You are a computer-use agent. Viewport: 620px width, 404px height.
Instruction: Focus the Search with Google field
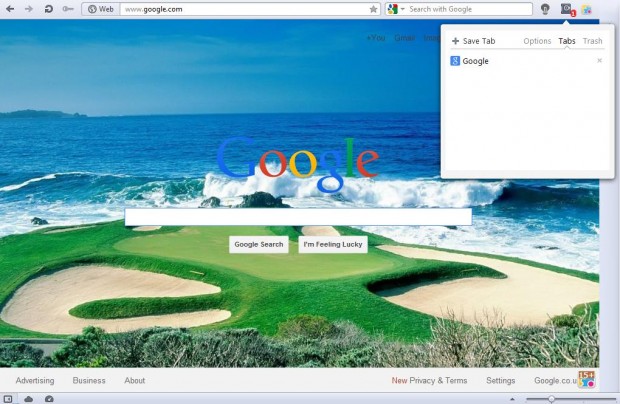(x=469, y=9)
